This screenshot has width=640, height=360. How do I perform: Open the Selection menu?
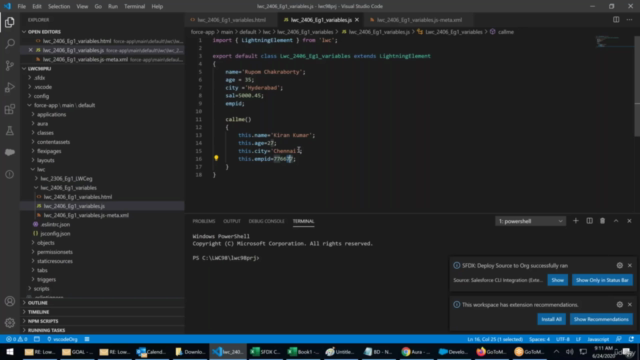59,7
